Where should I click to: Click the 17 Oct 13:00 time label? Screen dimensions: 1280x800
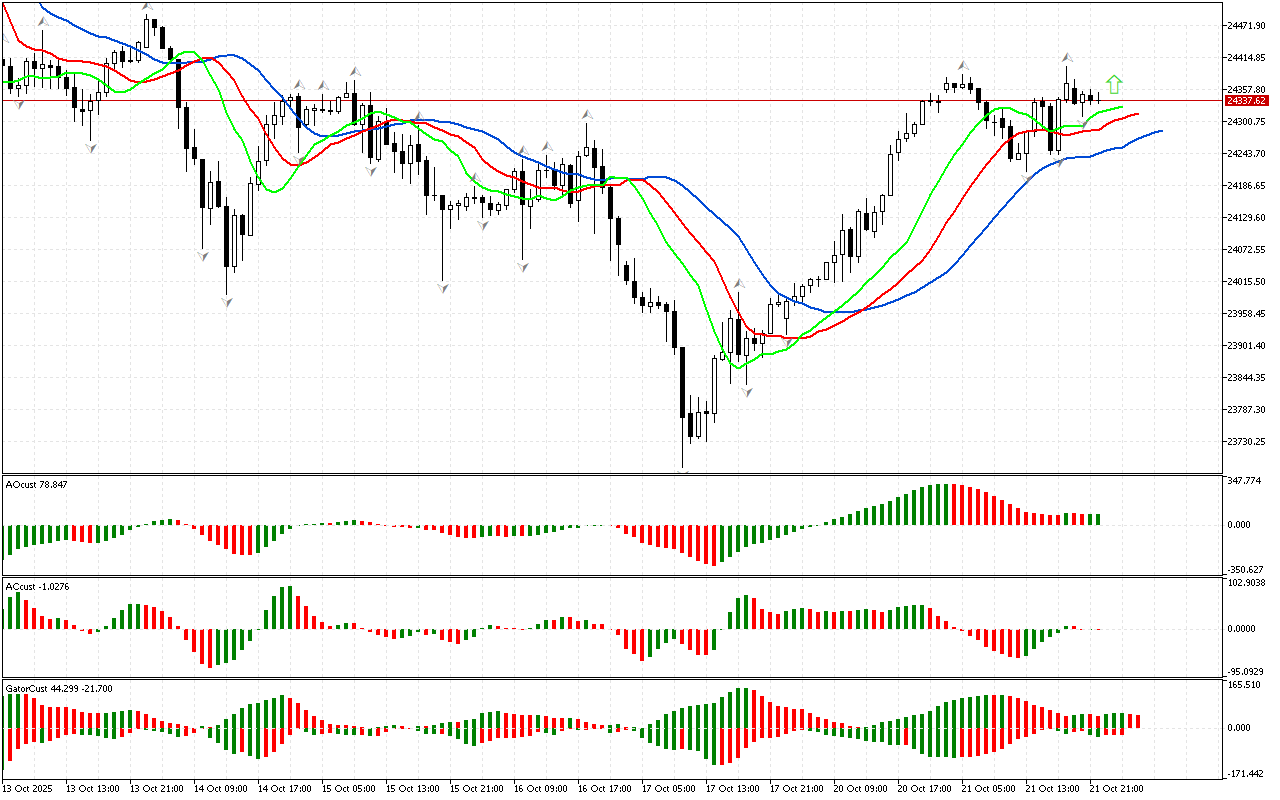731,789
